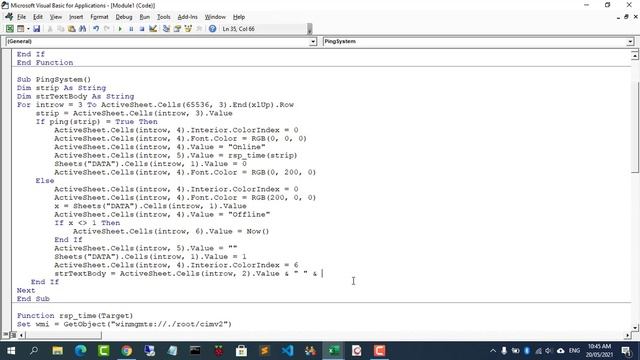Click the Redo toolbar icon
The image size is (640, 360).
pos(107,29)
